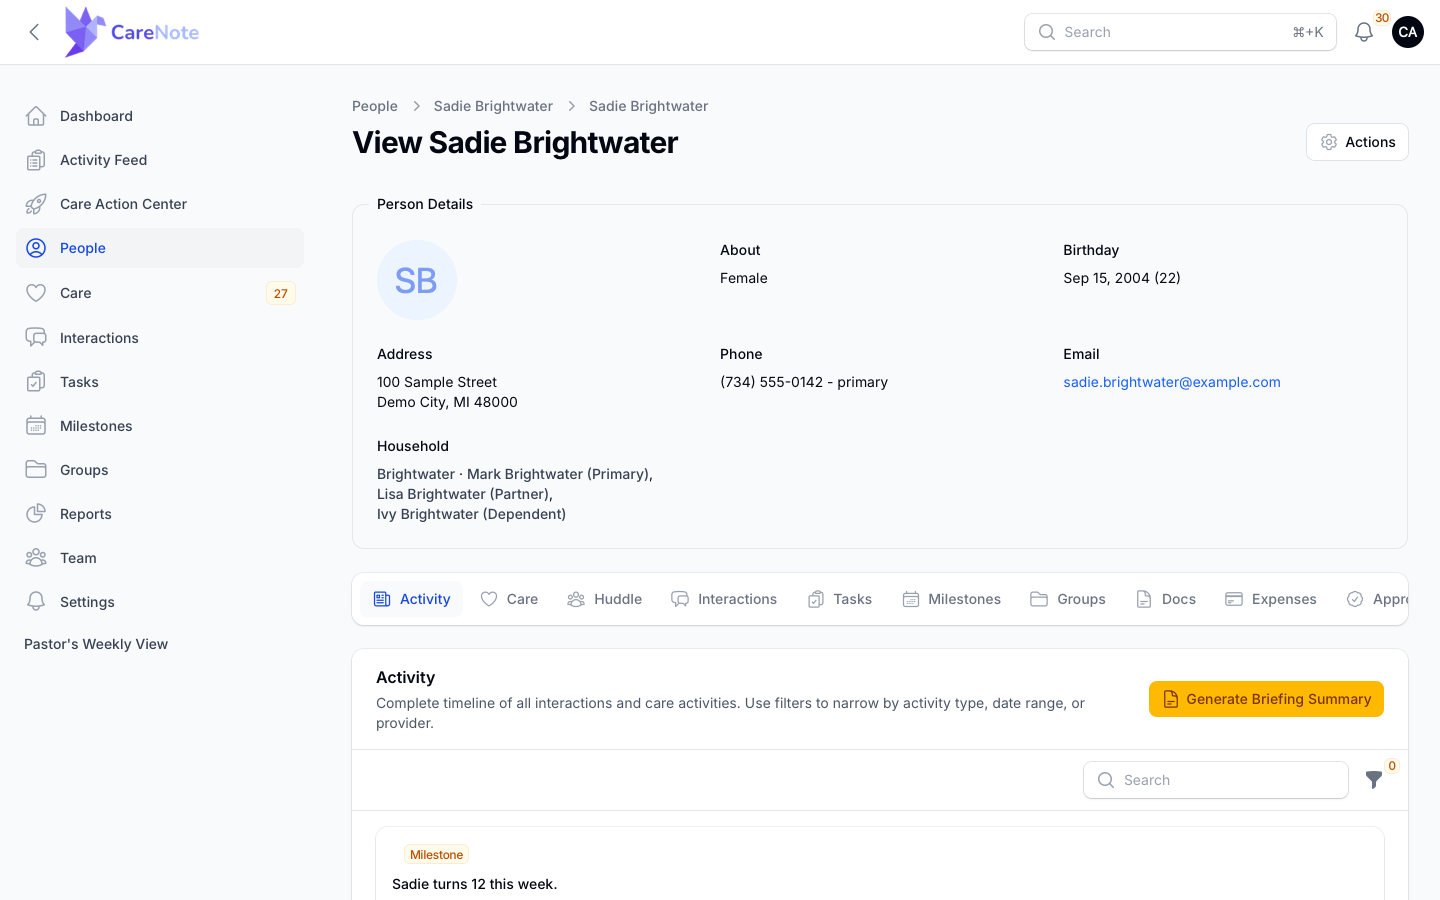The height and width of the screenshot is (900, 1440).
Task: Click the Interactions chat icon in sidebar
Action: 36,338
